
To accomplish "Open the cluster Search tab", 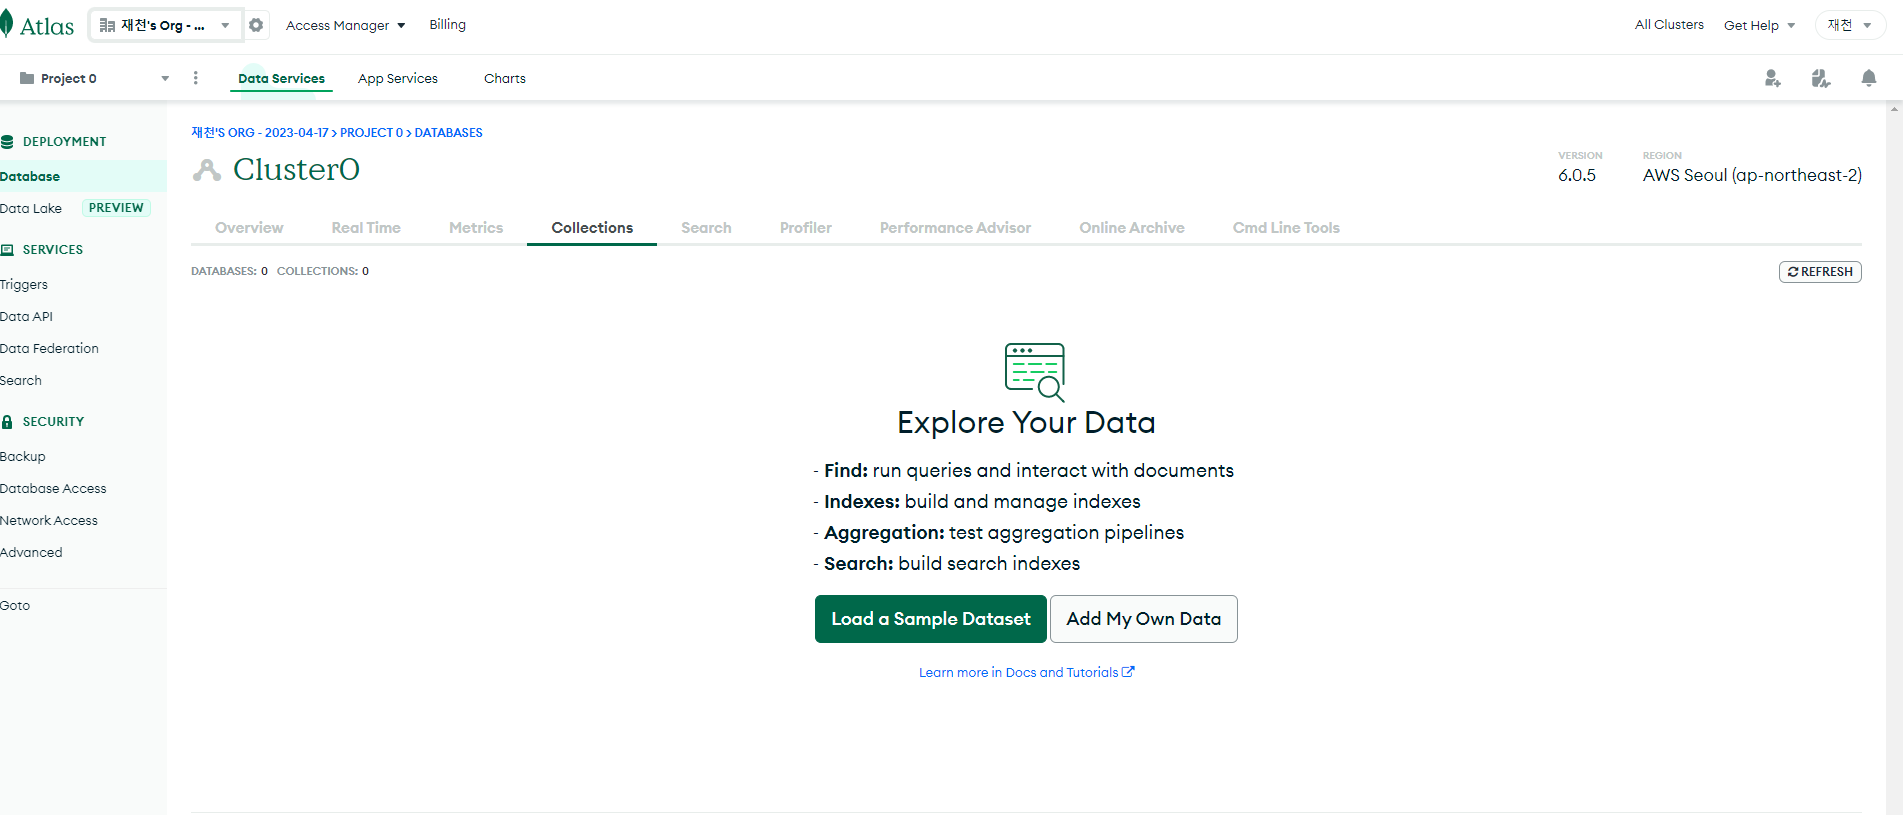I will [x=706, y=228].
